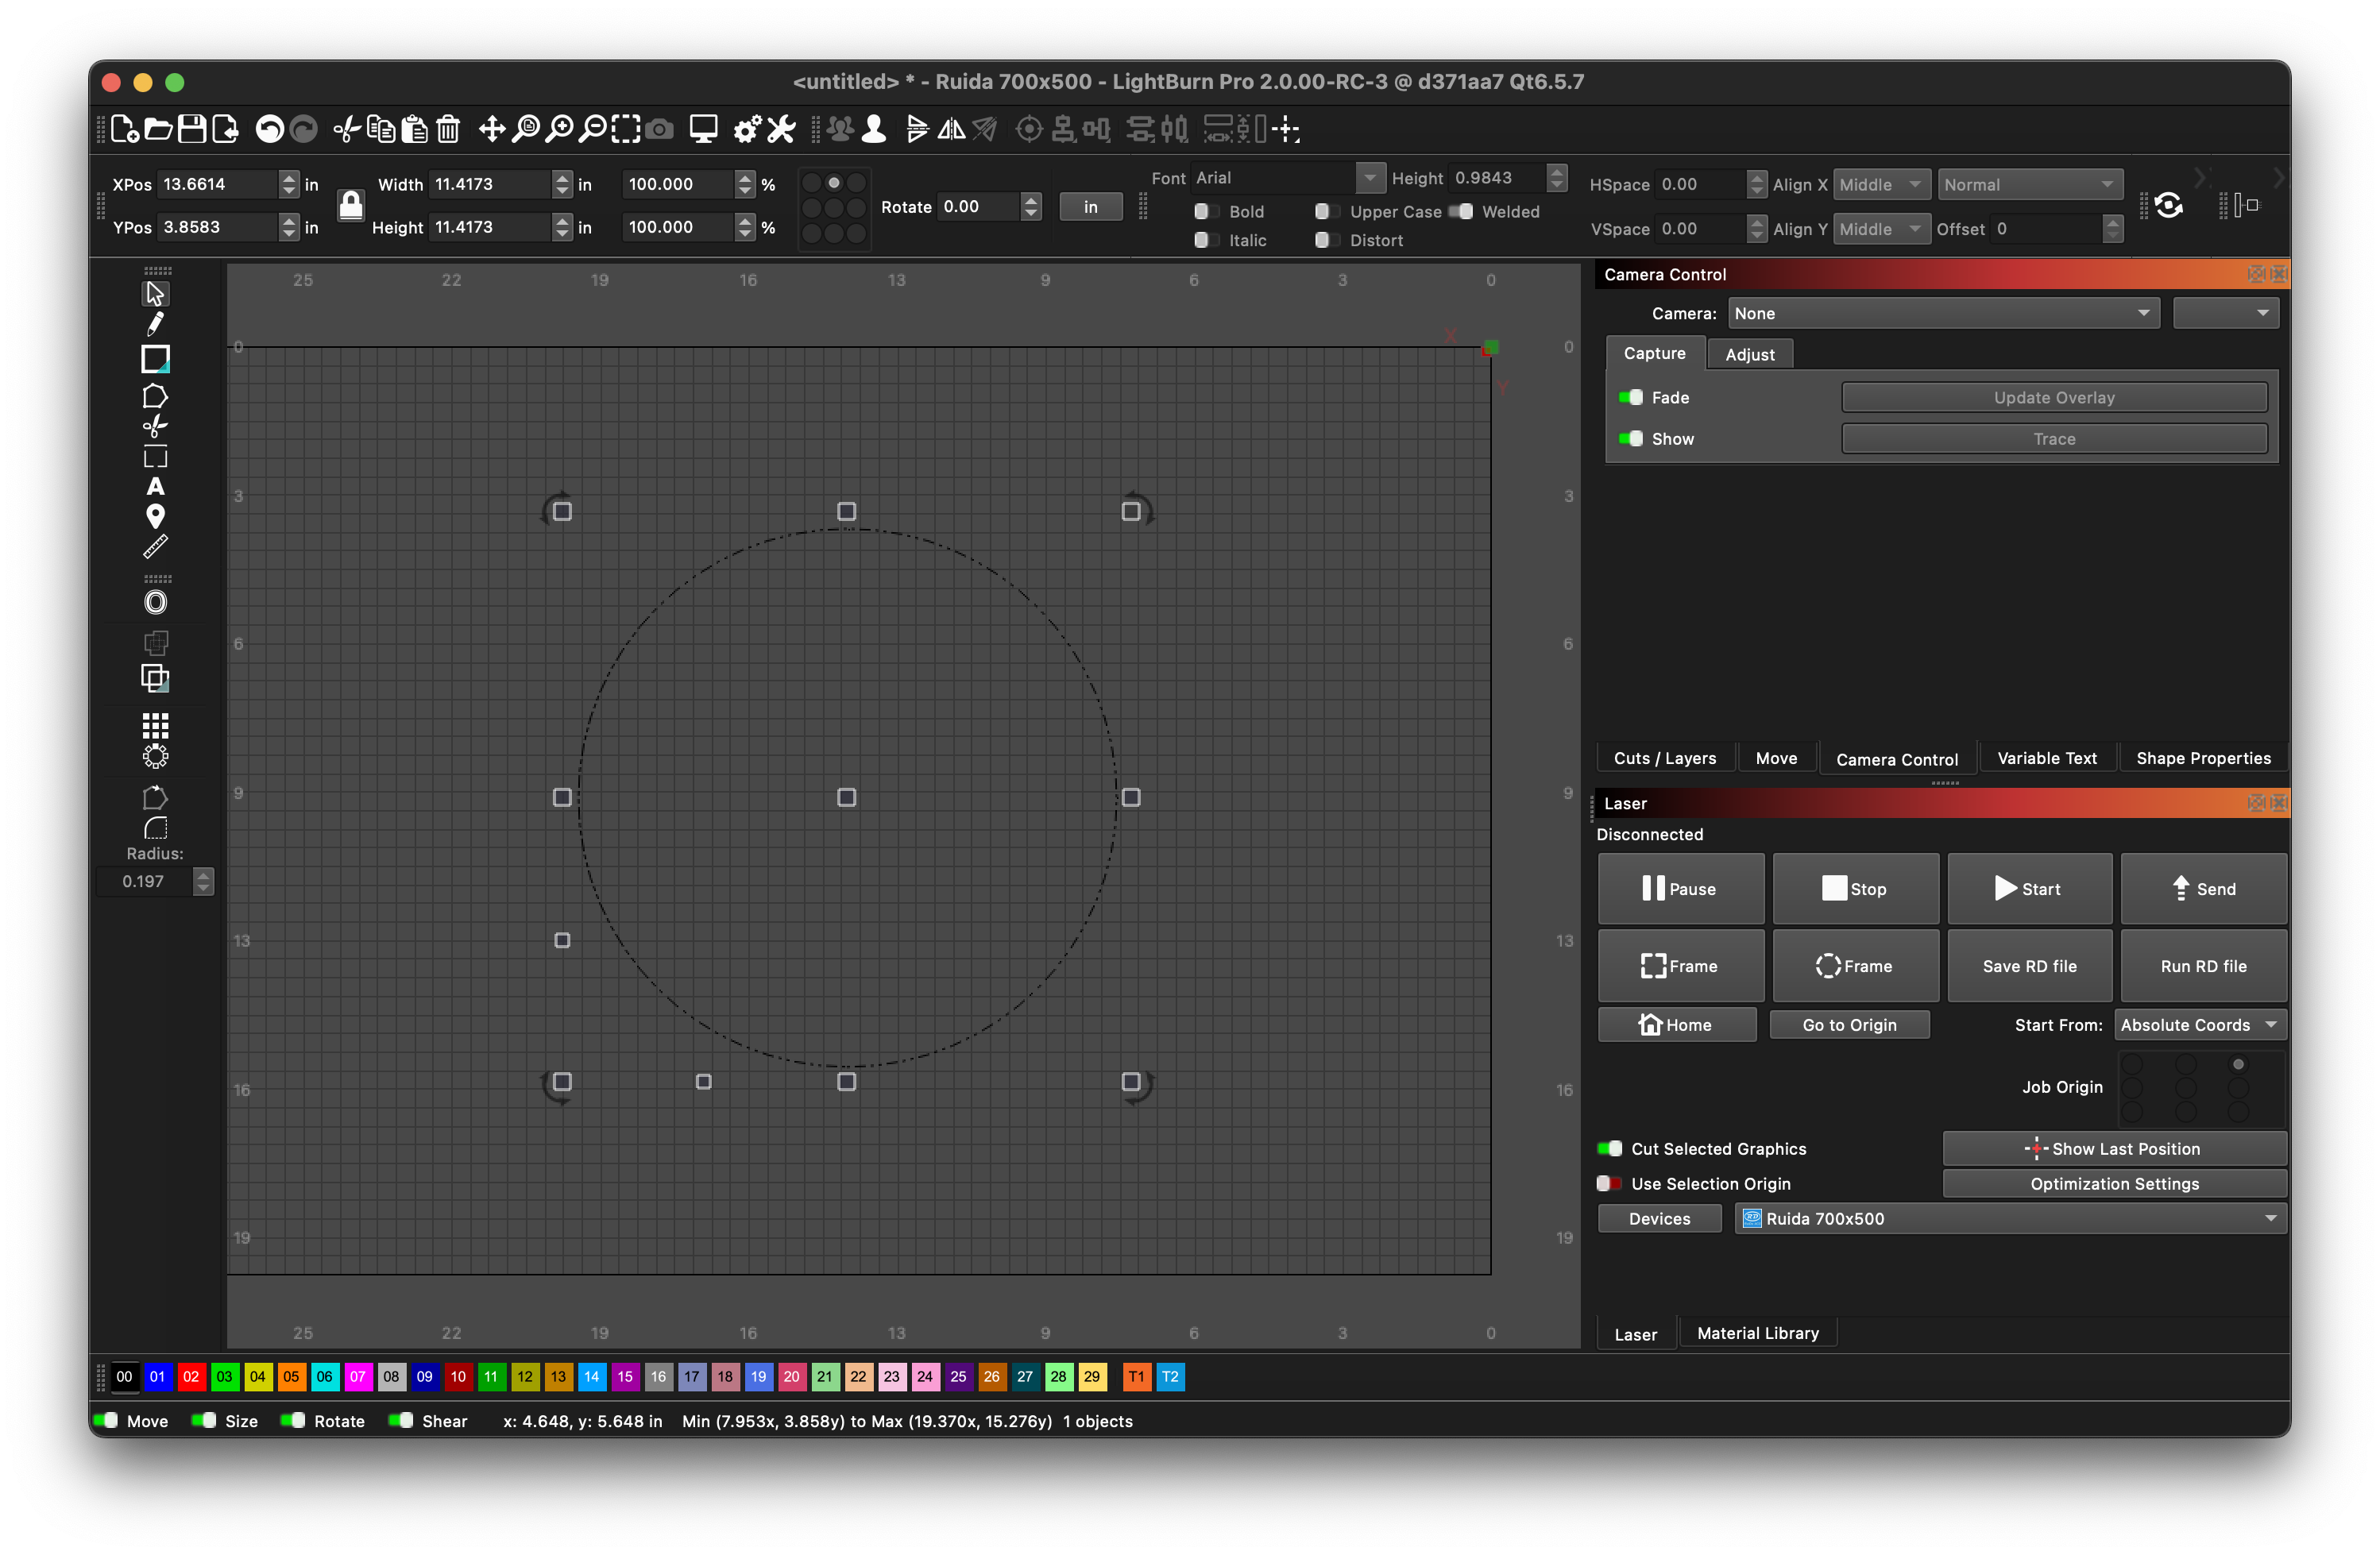The width and height of the screenshot is (2380, 1555).
Task: Open the Grid Array tool
Action: point(155,725)
